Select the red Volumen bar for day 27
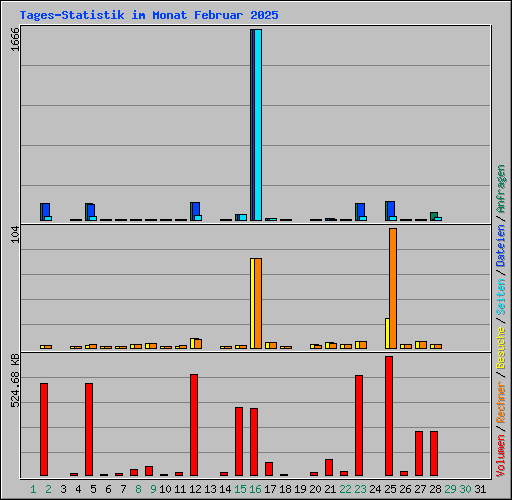The width and height of the screenshot is (512, 500). click(x=419, y=454)
